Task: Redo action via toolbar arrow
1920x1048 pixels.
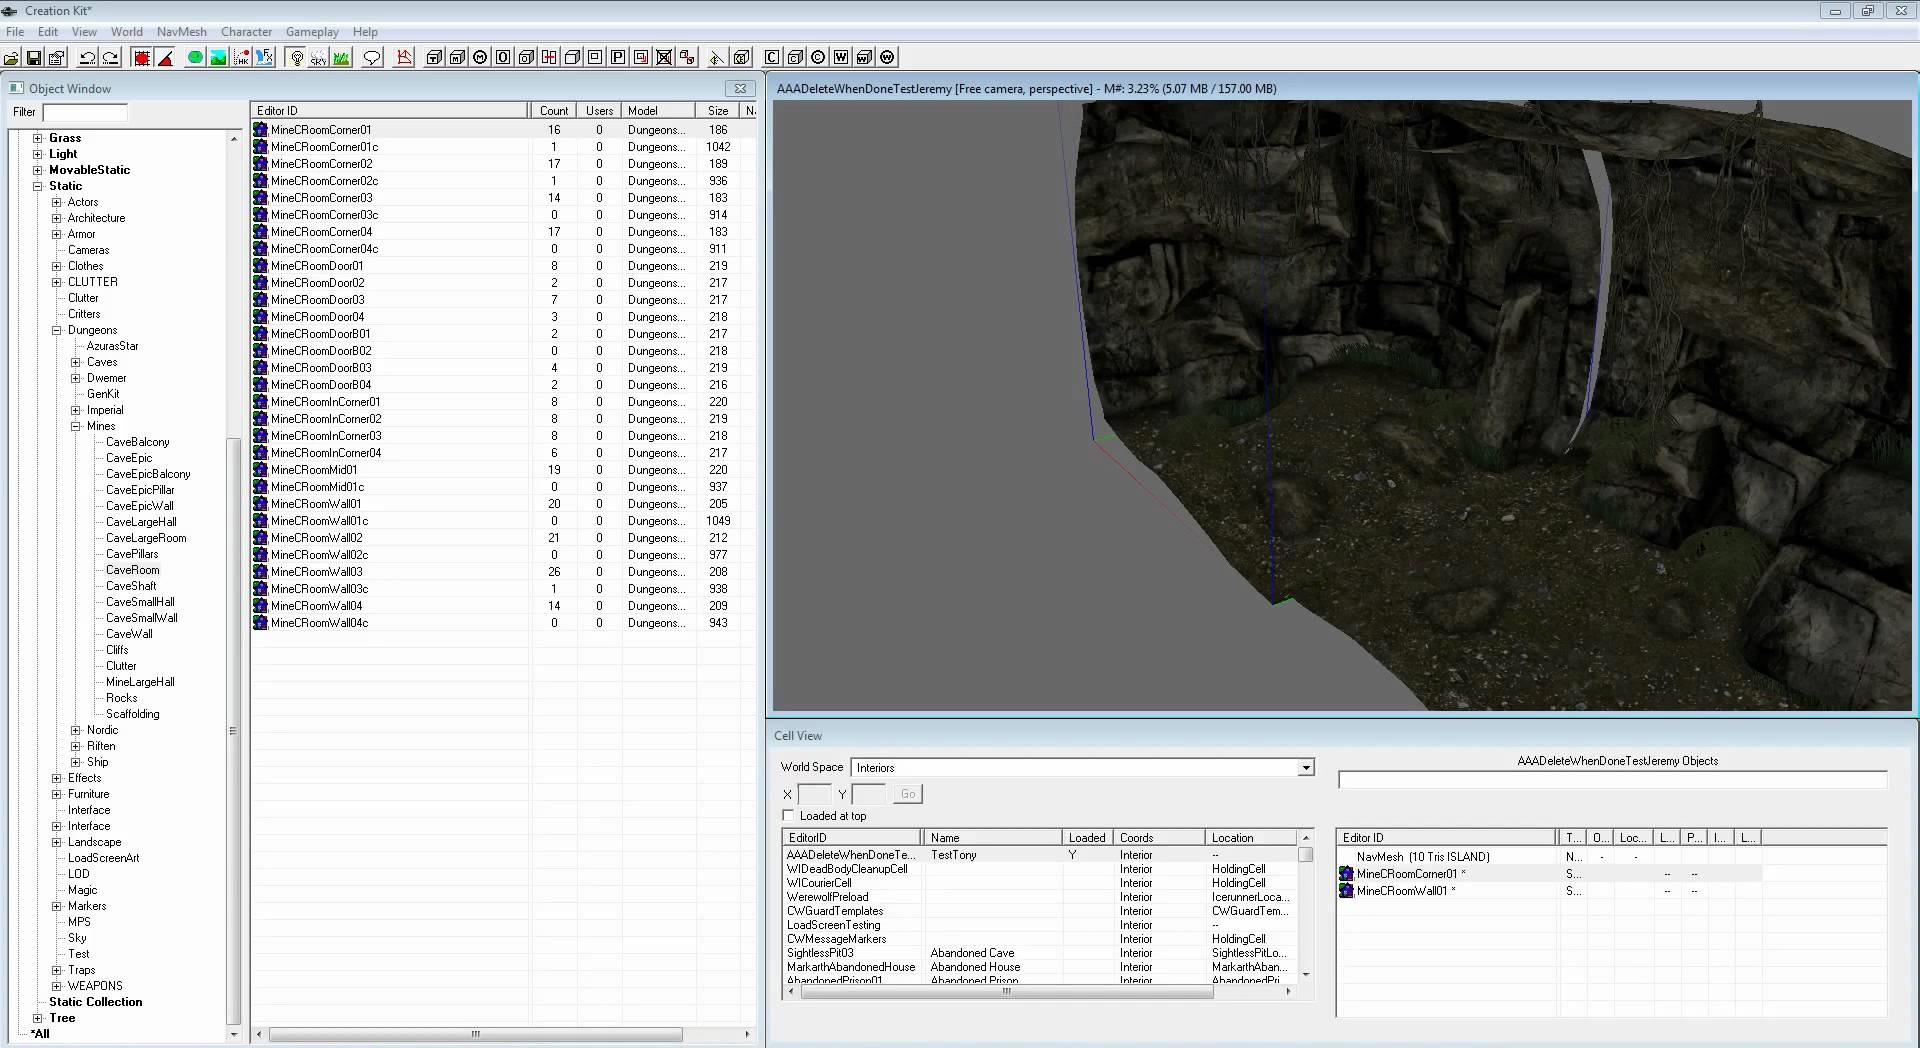Action: (110, 57)
